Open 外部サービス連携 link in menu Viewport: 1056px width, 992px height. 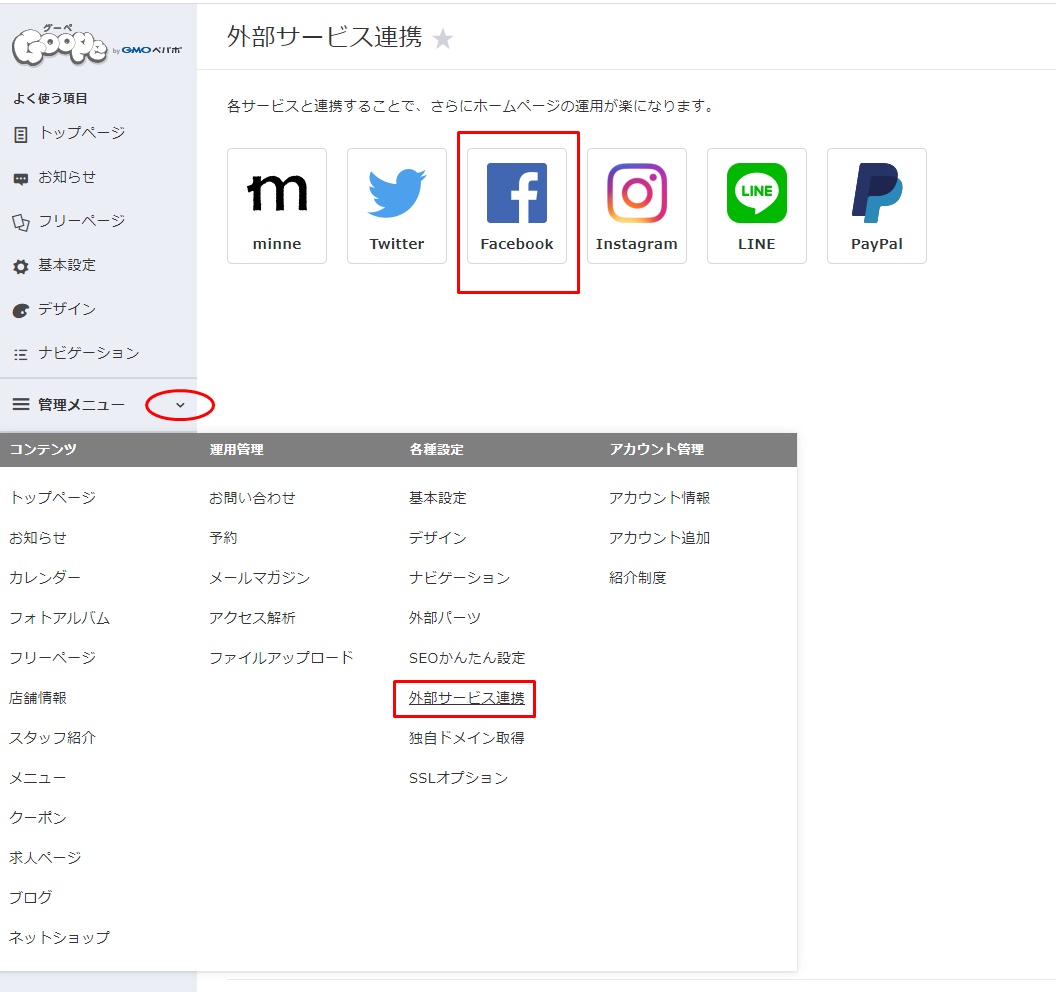click(x=467, y=698)
